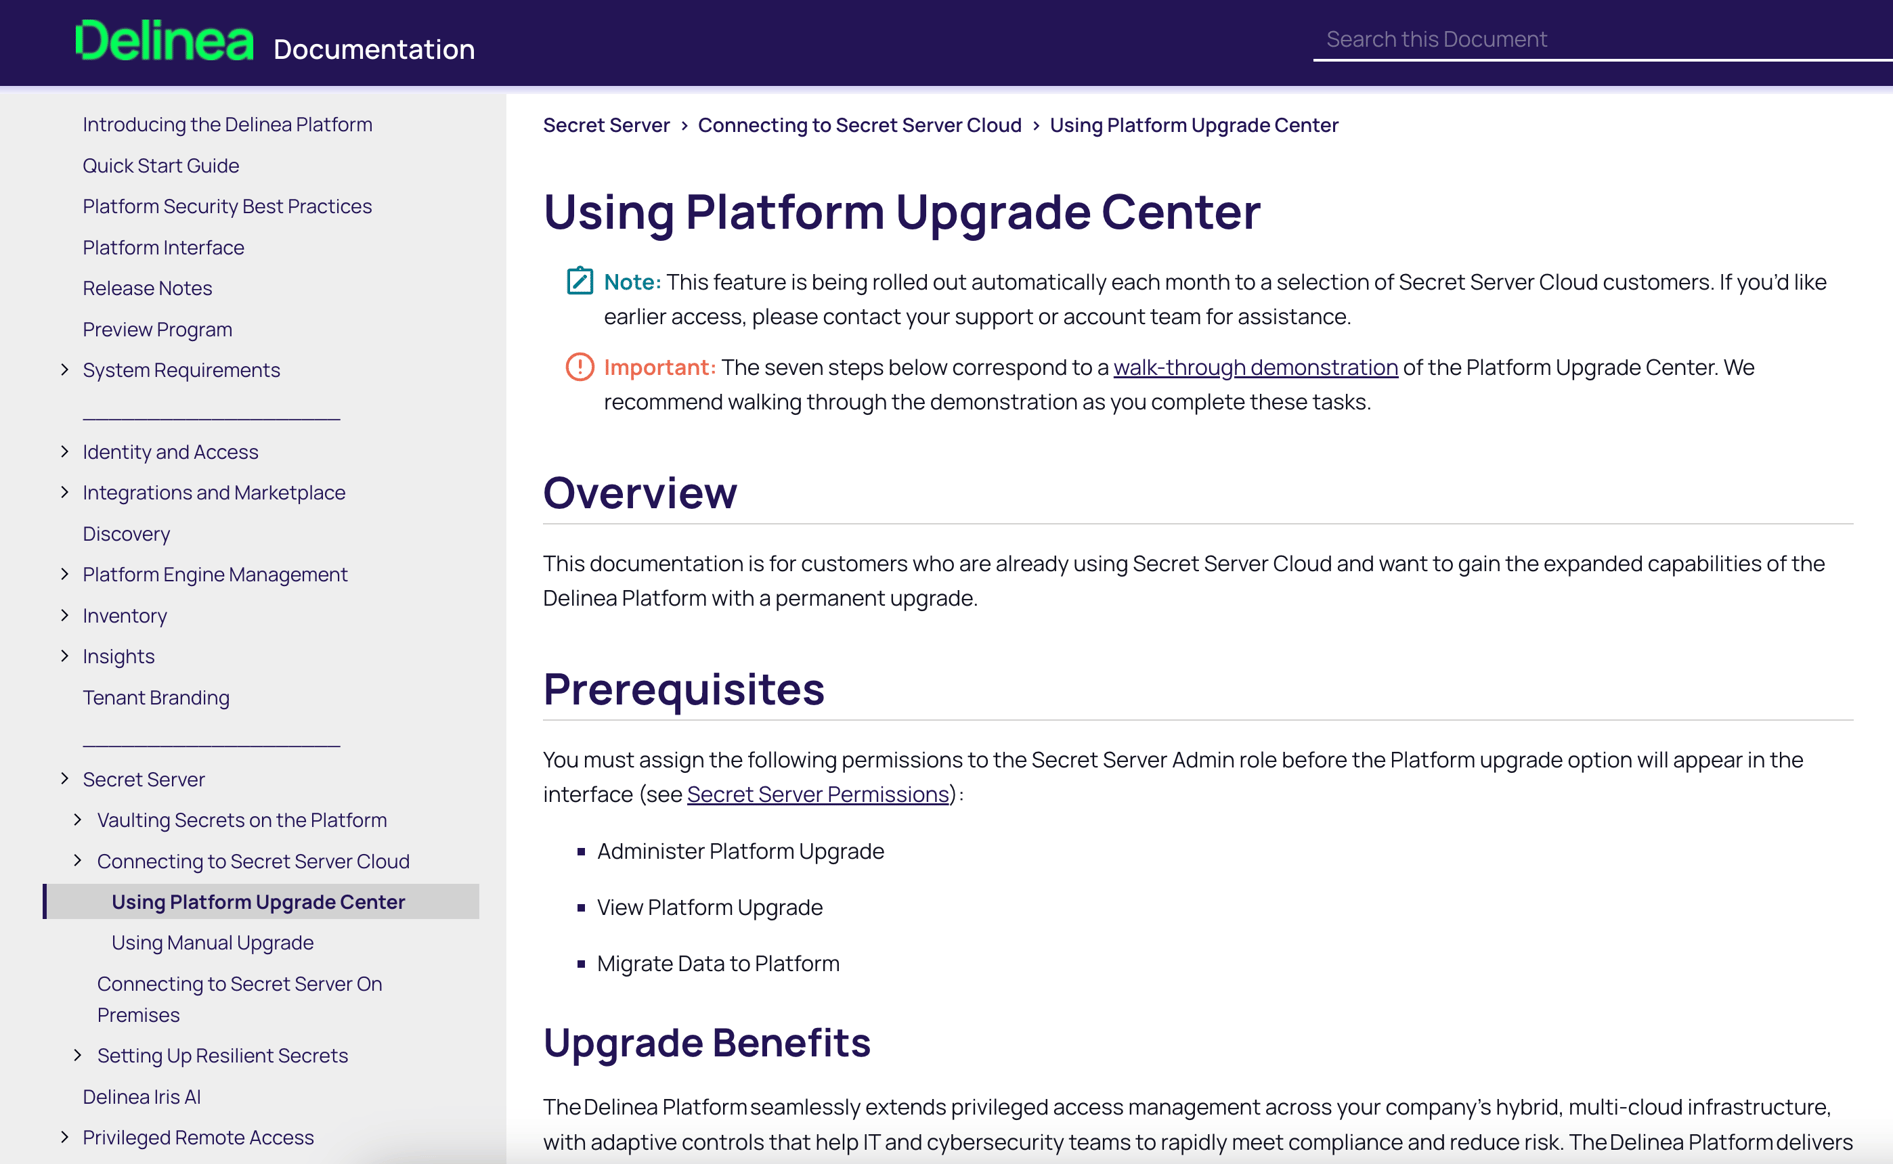Collapse Connecting to Secret Server Cloud
The image size is (1893, 1164).
click(x=79, y=860)
